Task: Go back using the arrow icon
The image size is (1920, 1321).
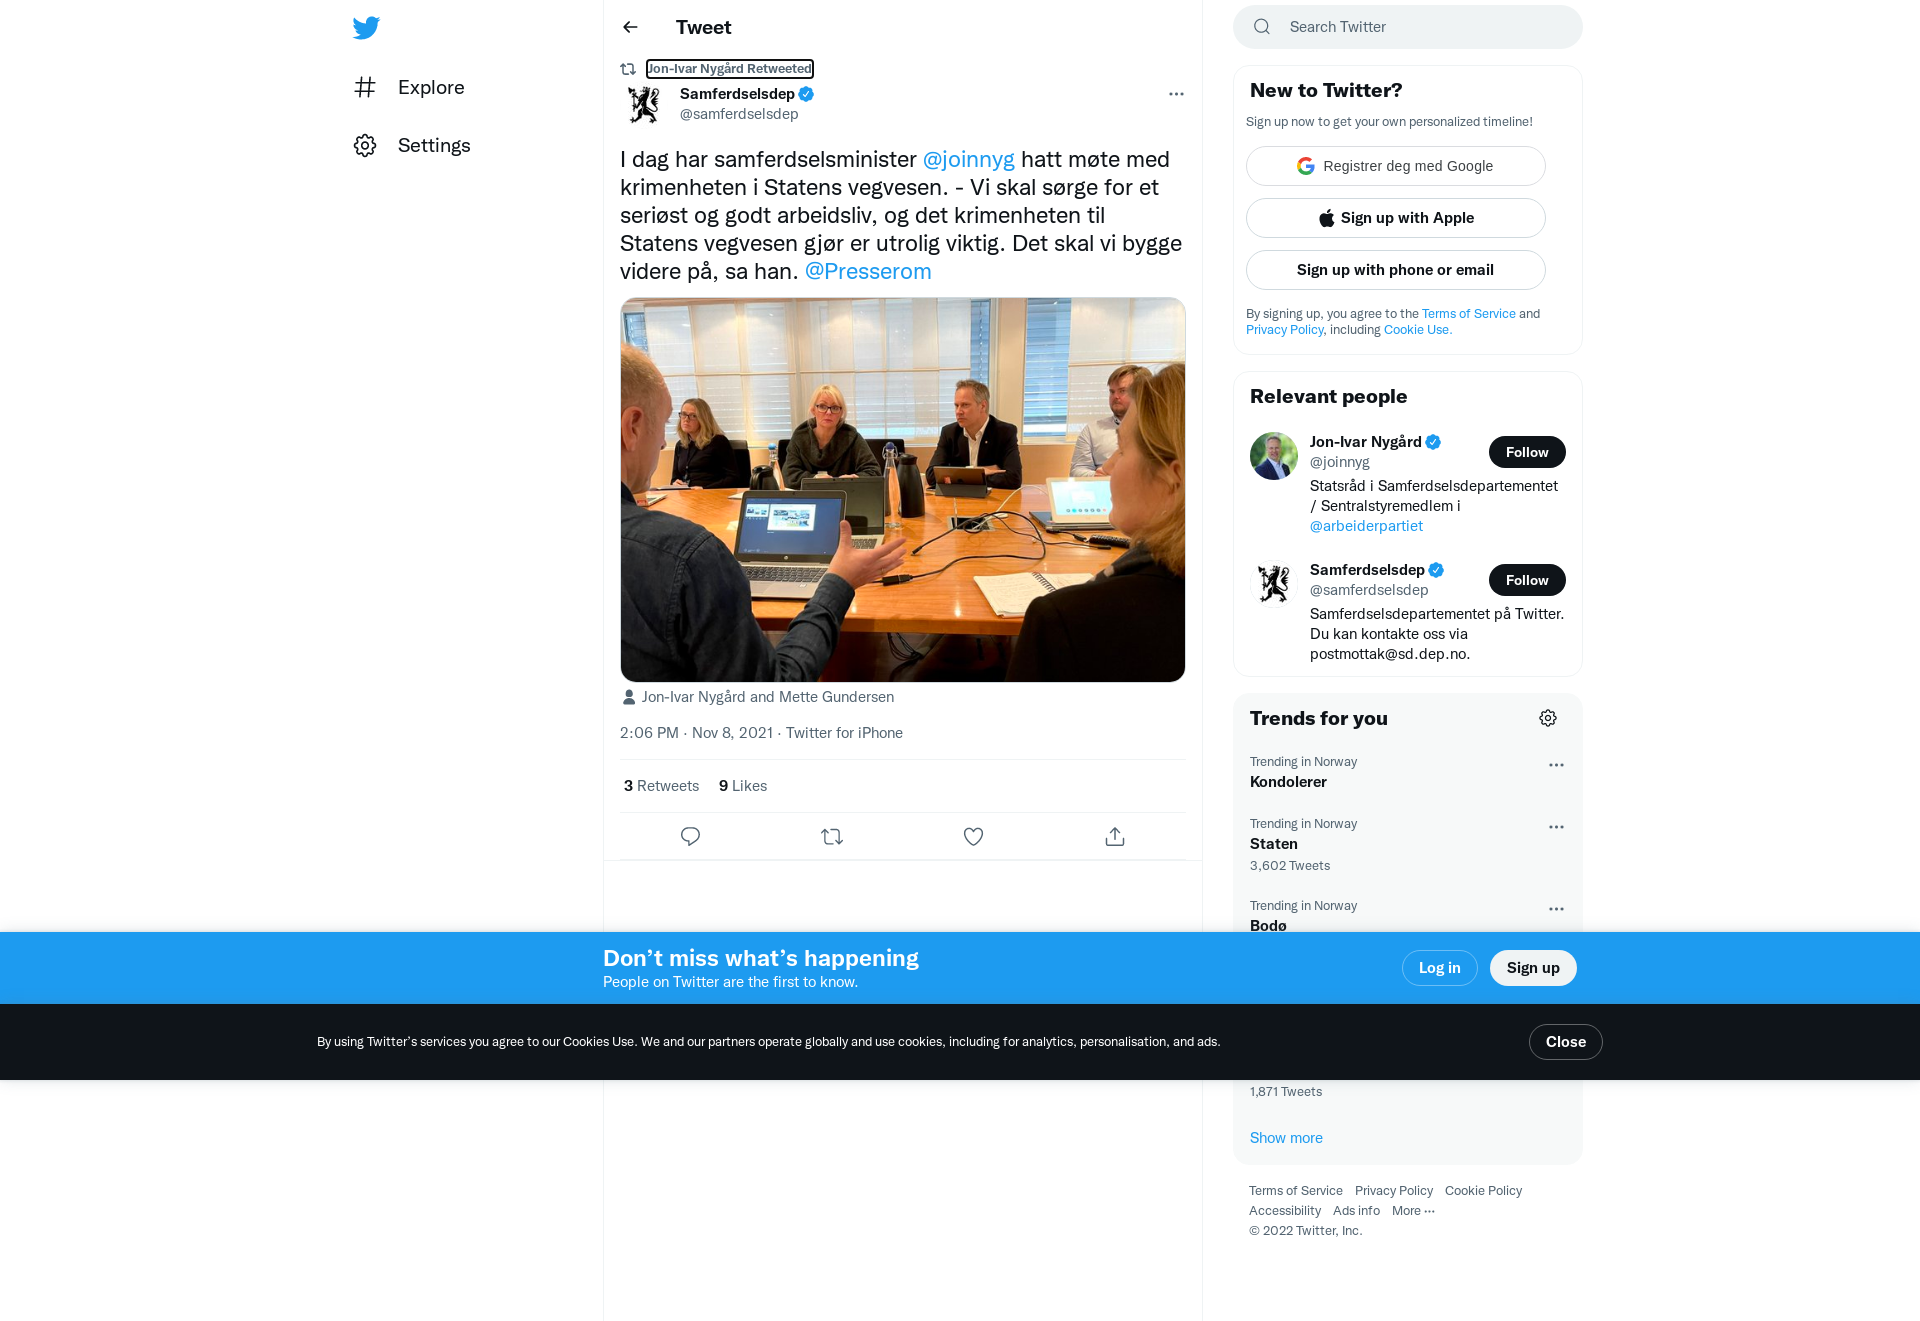Action: (x=630, y=27)
